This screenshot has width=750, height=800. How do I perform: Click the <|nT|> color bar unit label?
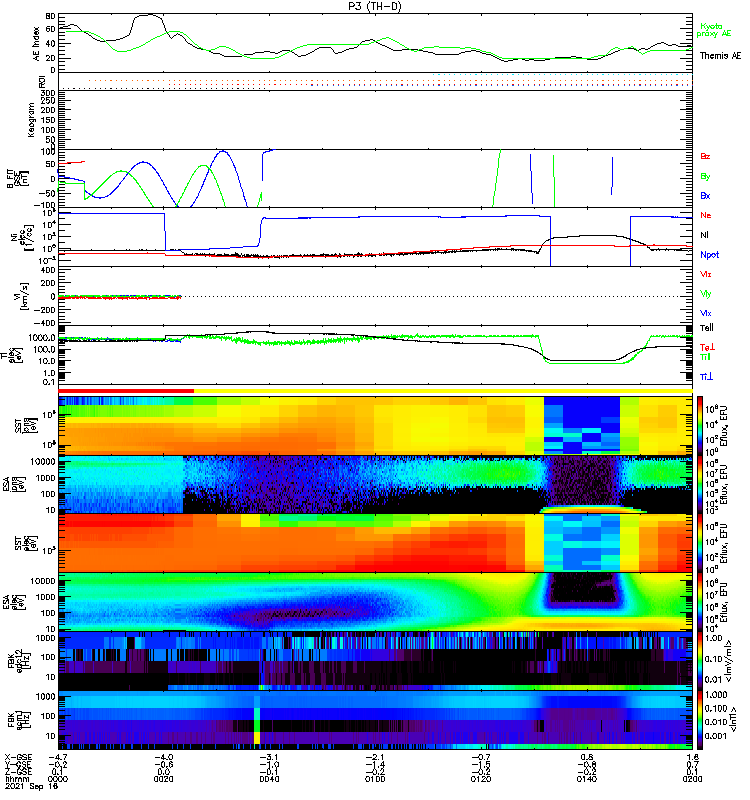click(733, 718)
